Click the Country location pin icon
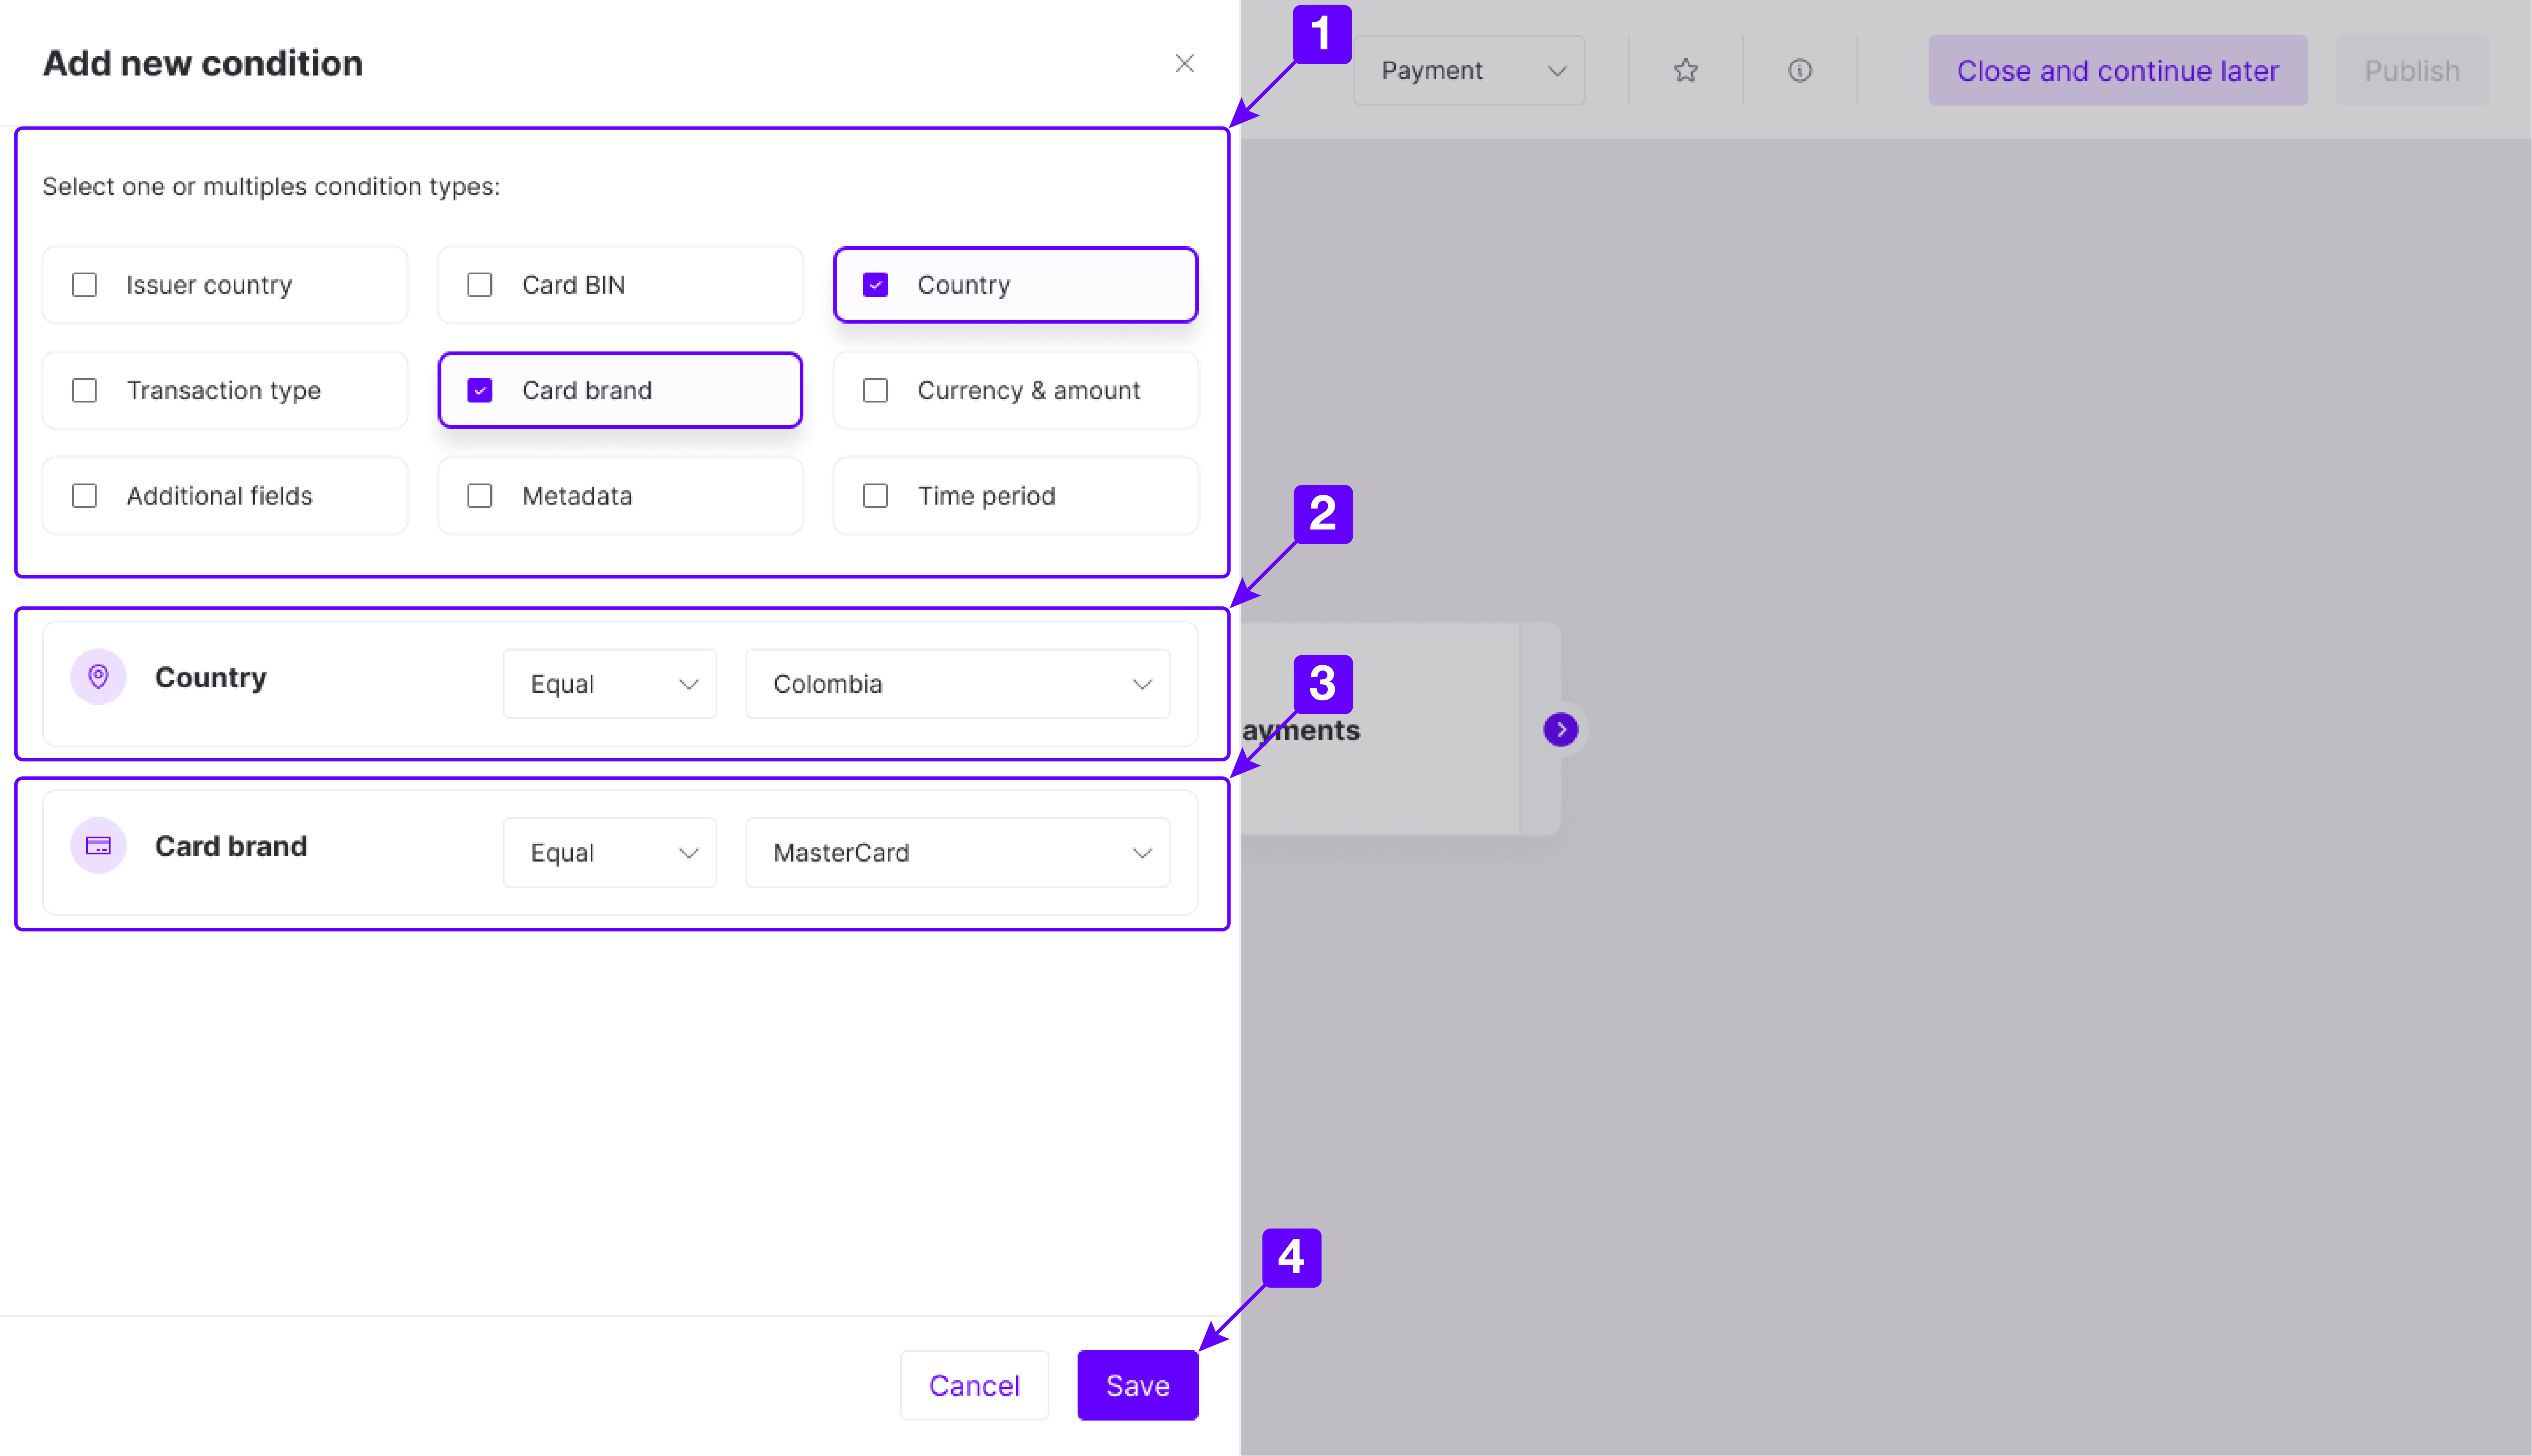Image resolution: width=2532 pixels, height=1456 pixels. tap(98, 677)
